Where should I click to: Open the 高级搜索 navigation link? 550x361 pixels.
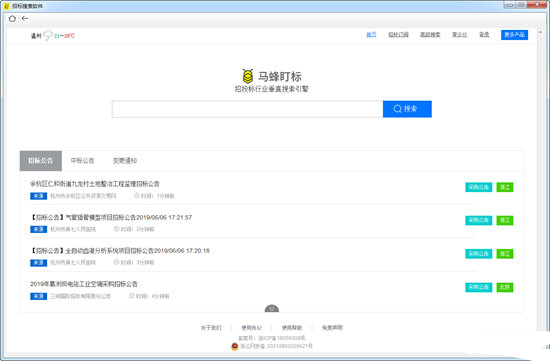430,34
